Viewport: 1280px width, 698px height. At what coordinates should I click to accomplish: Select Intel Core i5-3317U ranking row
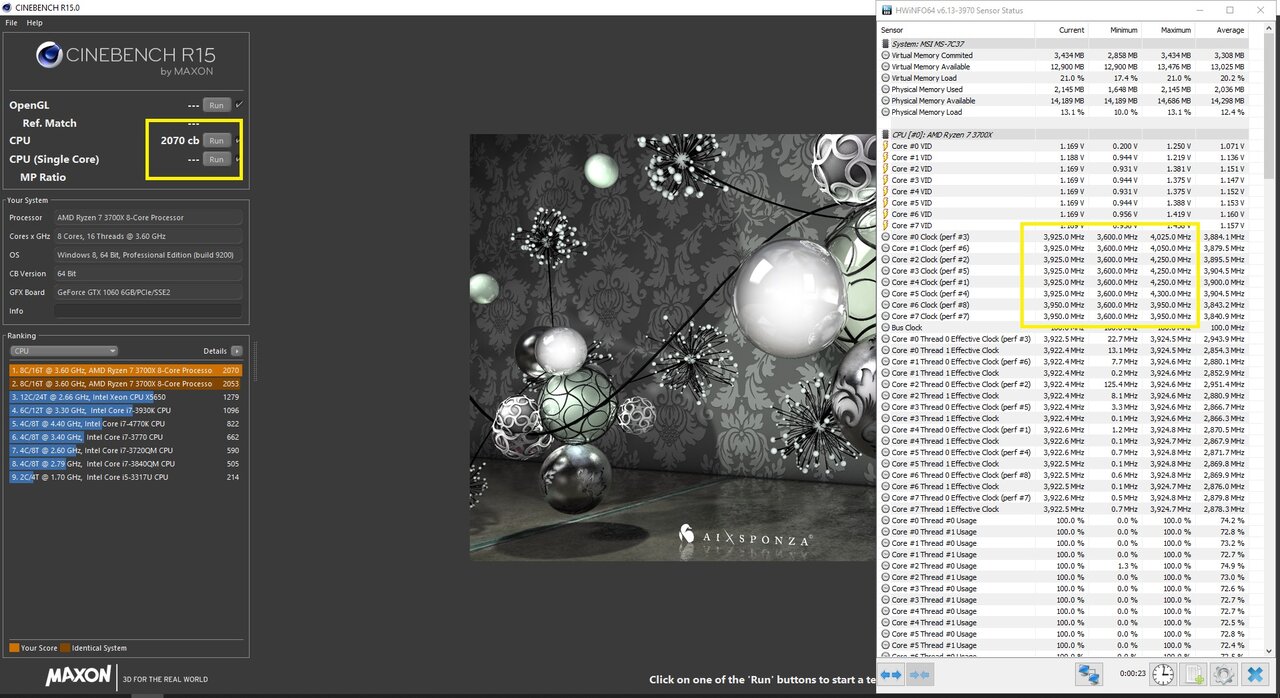[x=125, y=477]
